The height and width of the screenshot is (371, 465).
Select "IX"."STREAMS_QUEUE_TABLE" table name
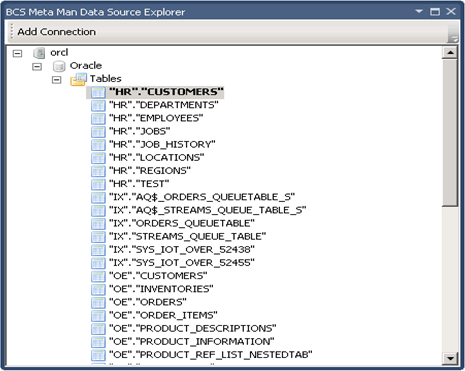pyautogui.click(x=187, y=236)
